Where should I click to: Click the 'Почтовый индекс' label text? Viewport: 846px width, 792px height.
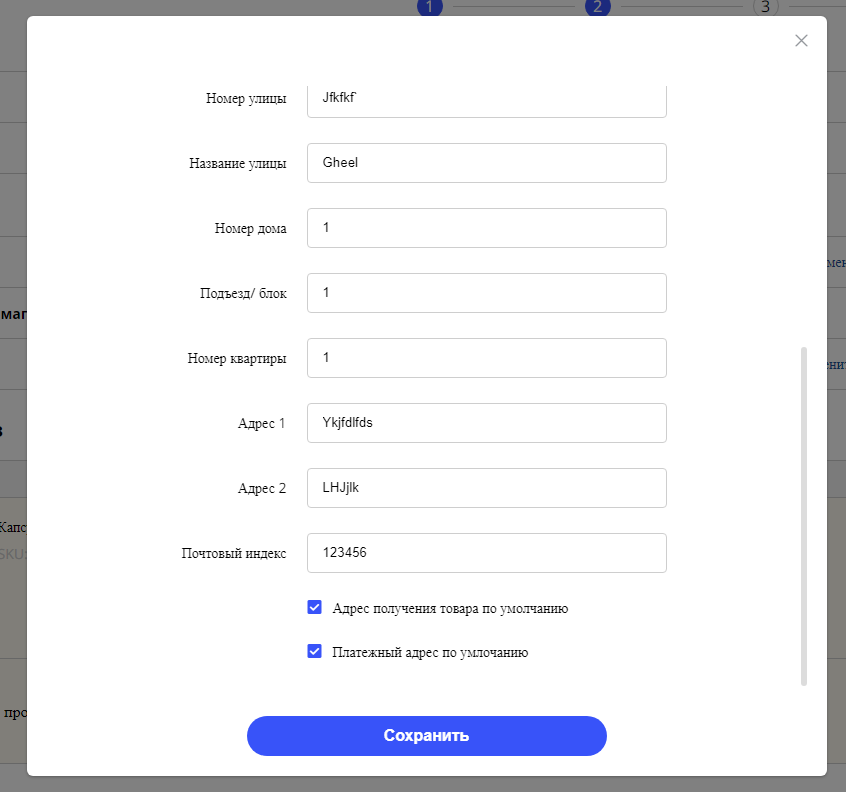234,553
